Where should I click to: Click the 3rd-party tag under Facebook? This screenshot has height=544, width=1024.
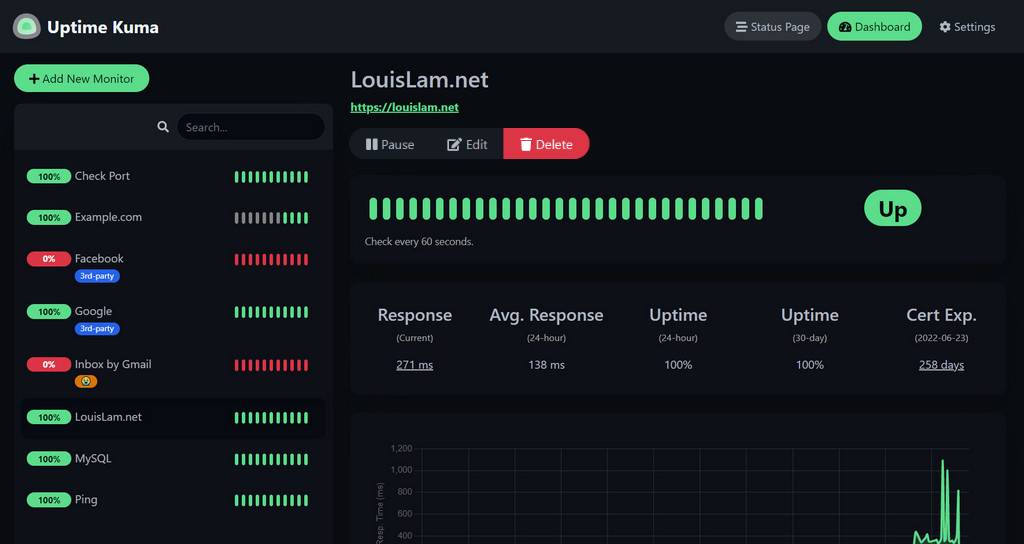97,276
